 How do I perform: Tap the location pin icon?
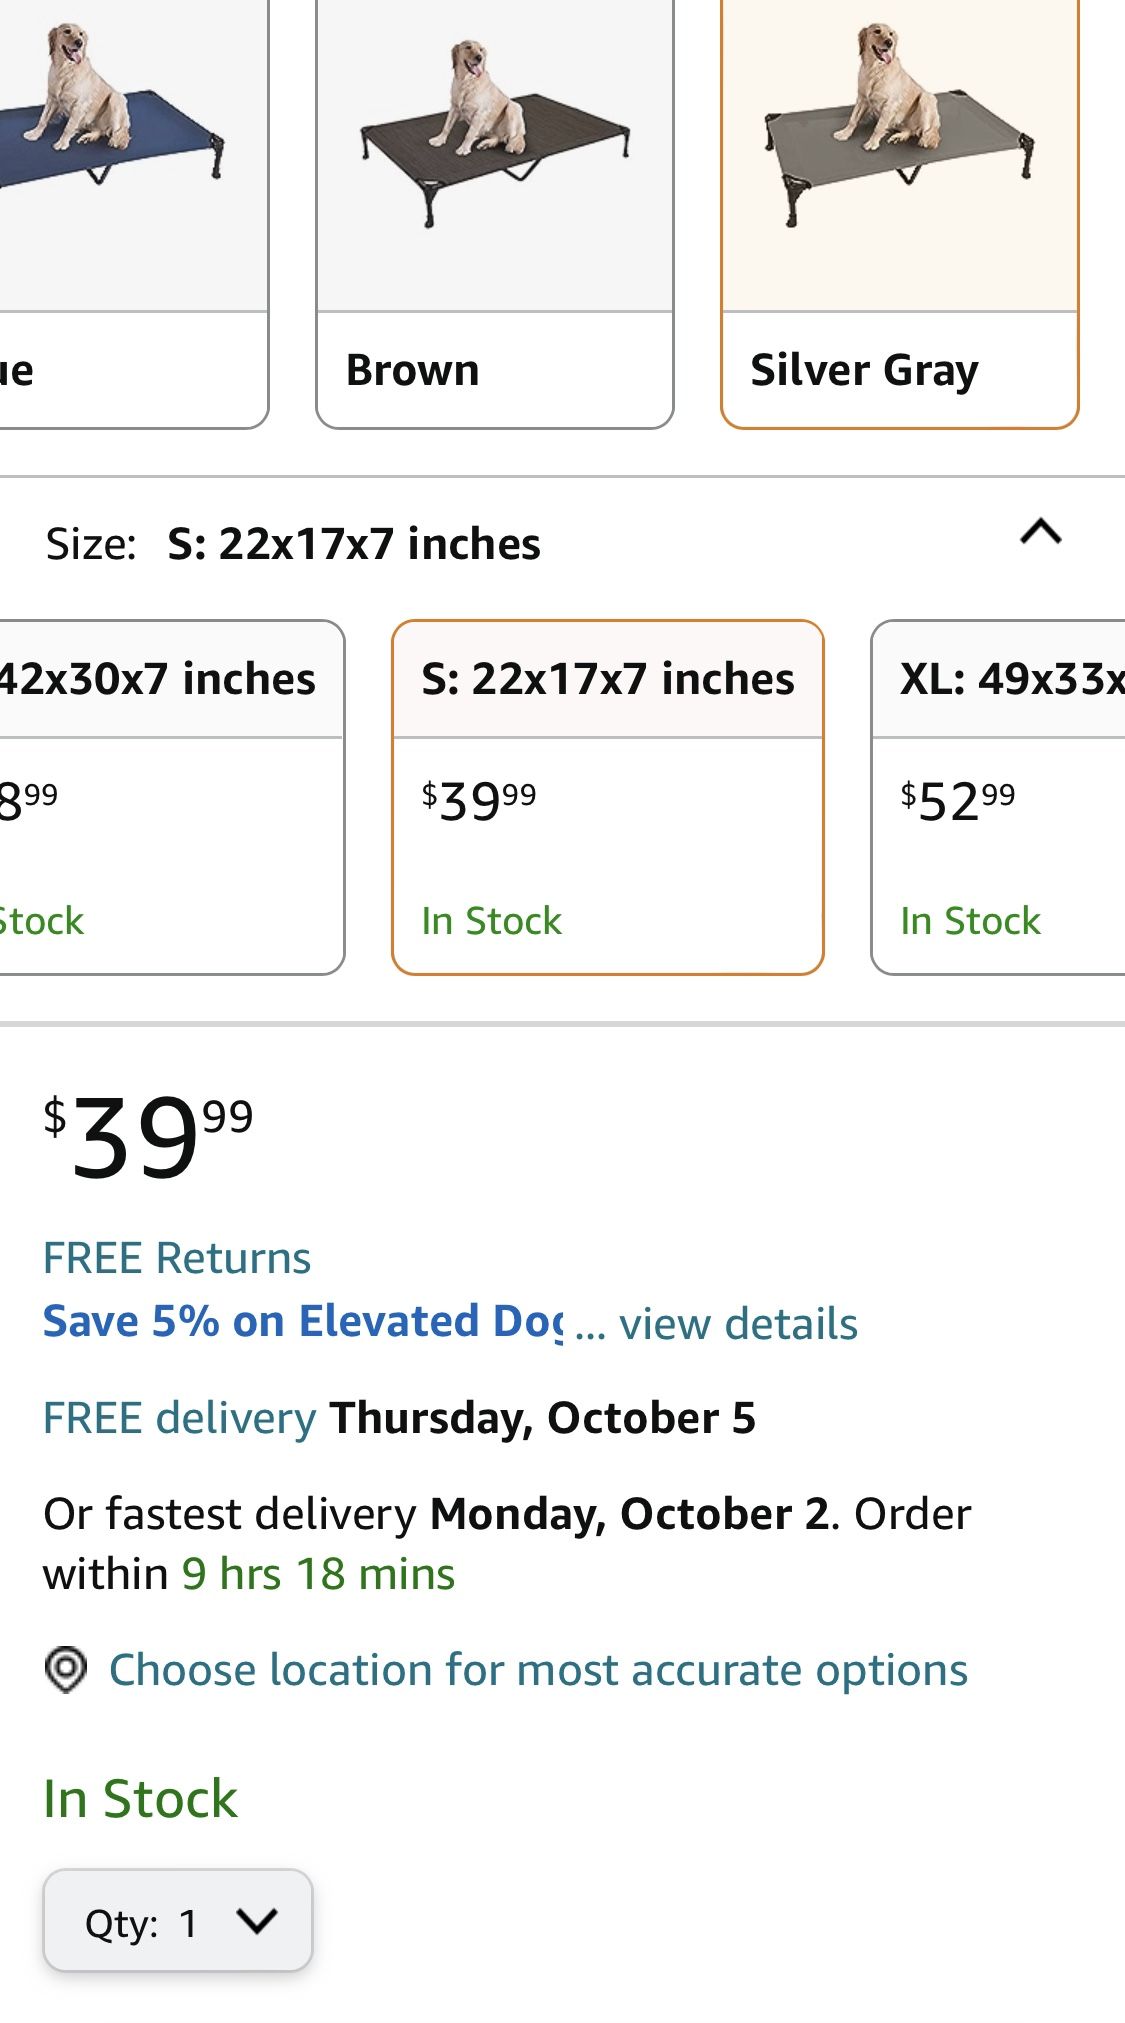click(66, 1669)
